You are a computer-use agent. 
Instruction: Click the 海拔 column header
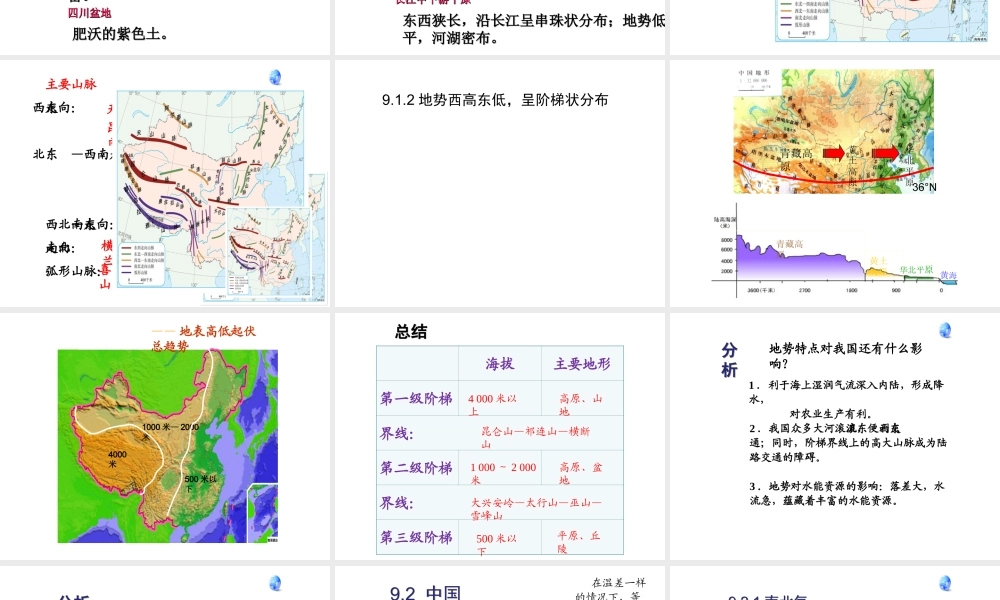tap(499, 363)
